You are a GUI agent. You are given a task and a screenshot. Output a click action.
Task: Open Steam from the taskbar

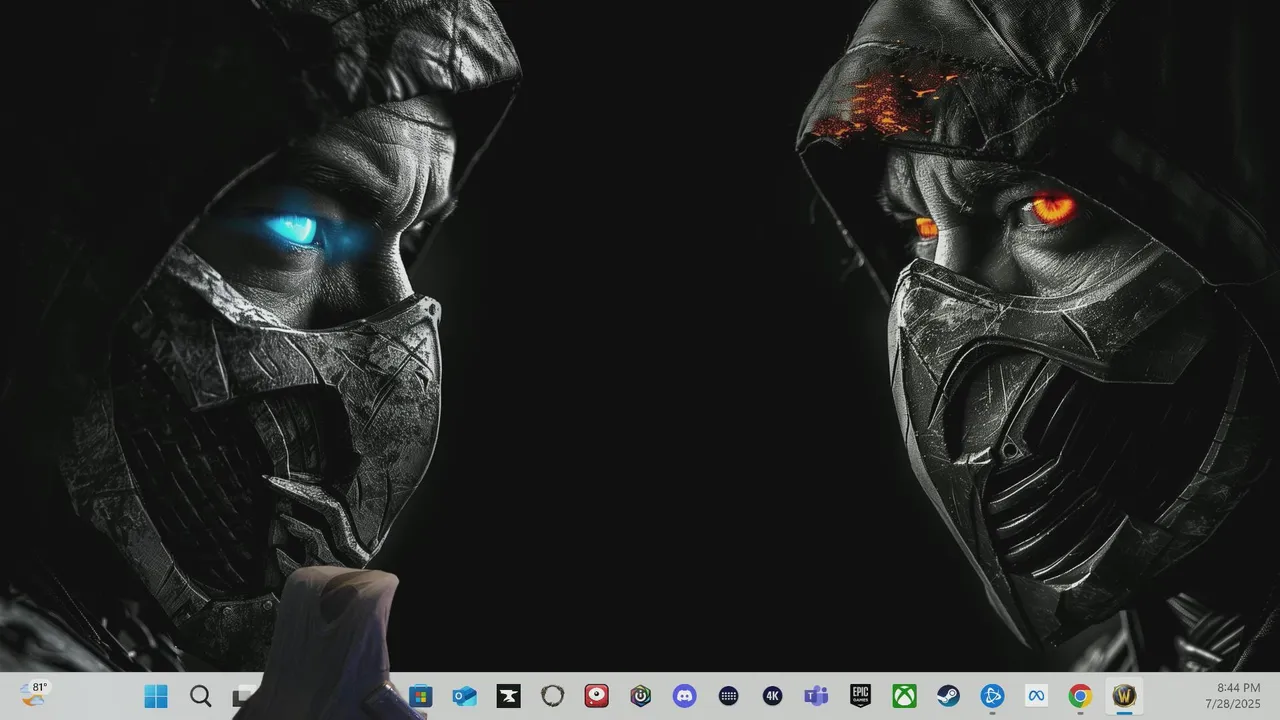point(948,696)
